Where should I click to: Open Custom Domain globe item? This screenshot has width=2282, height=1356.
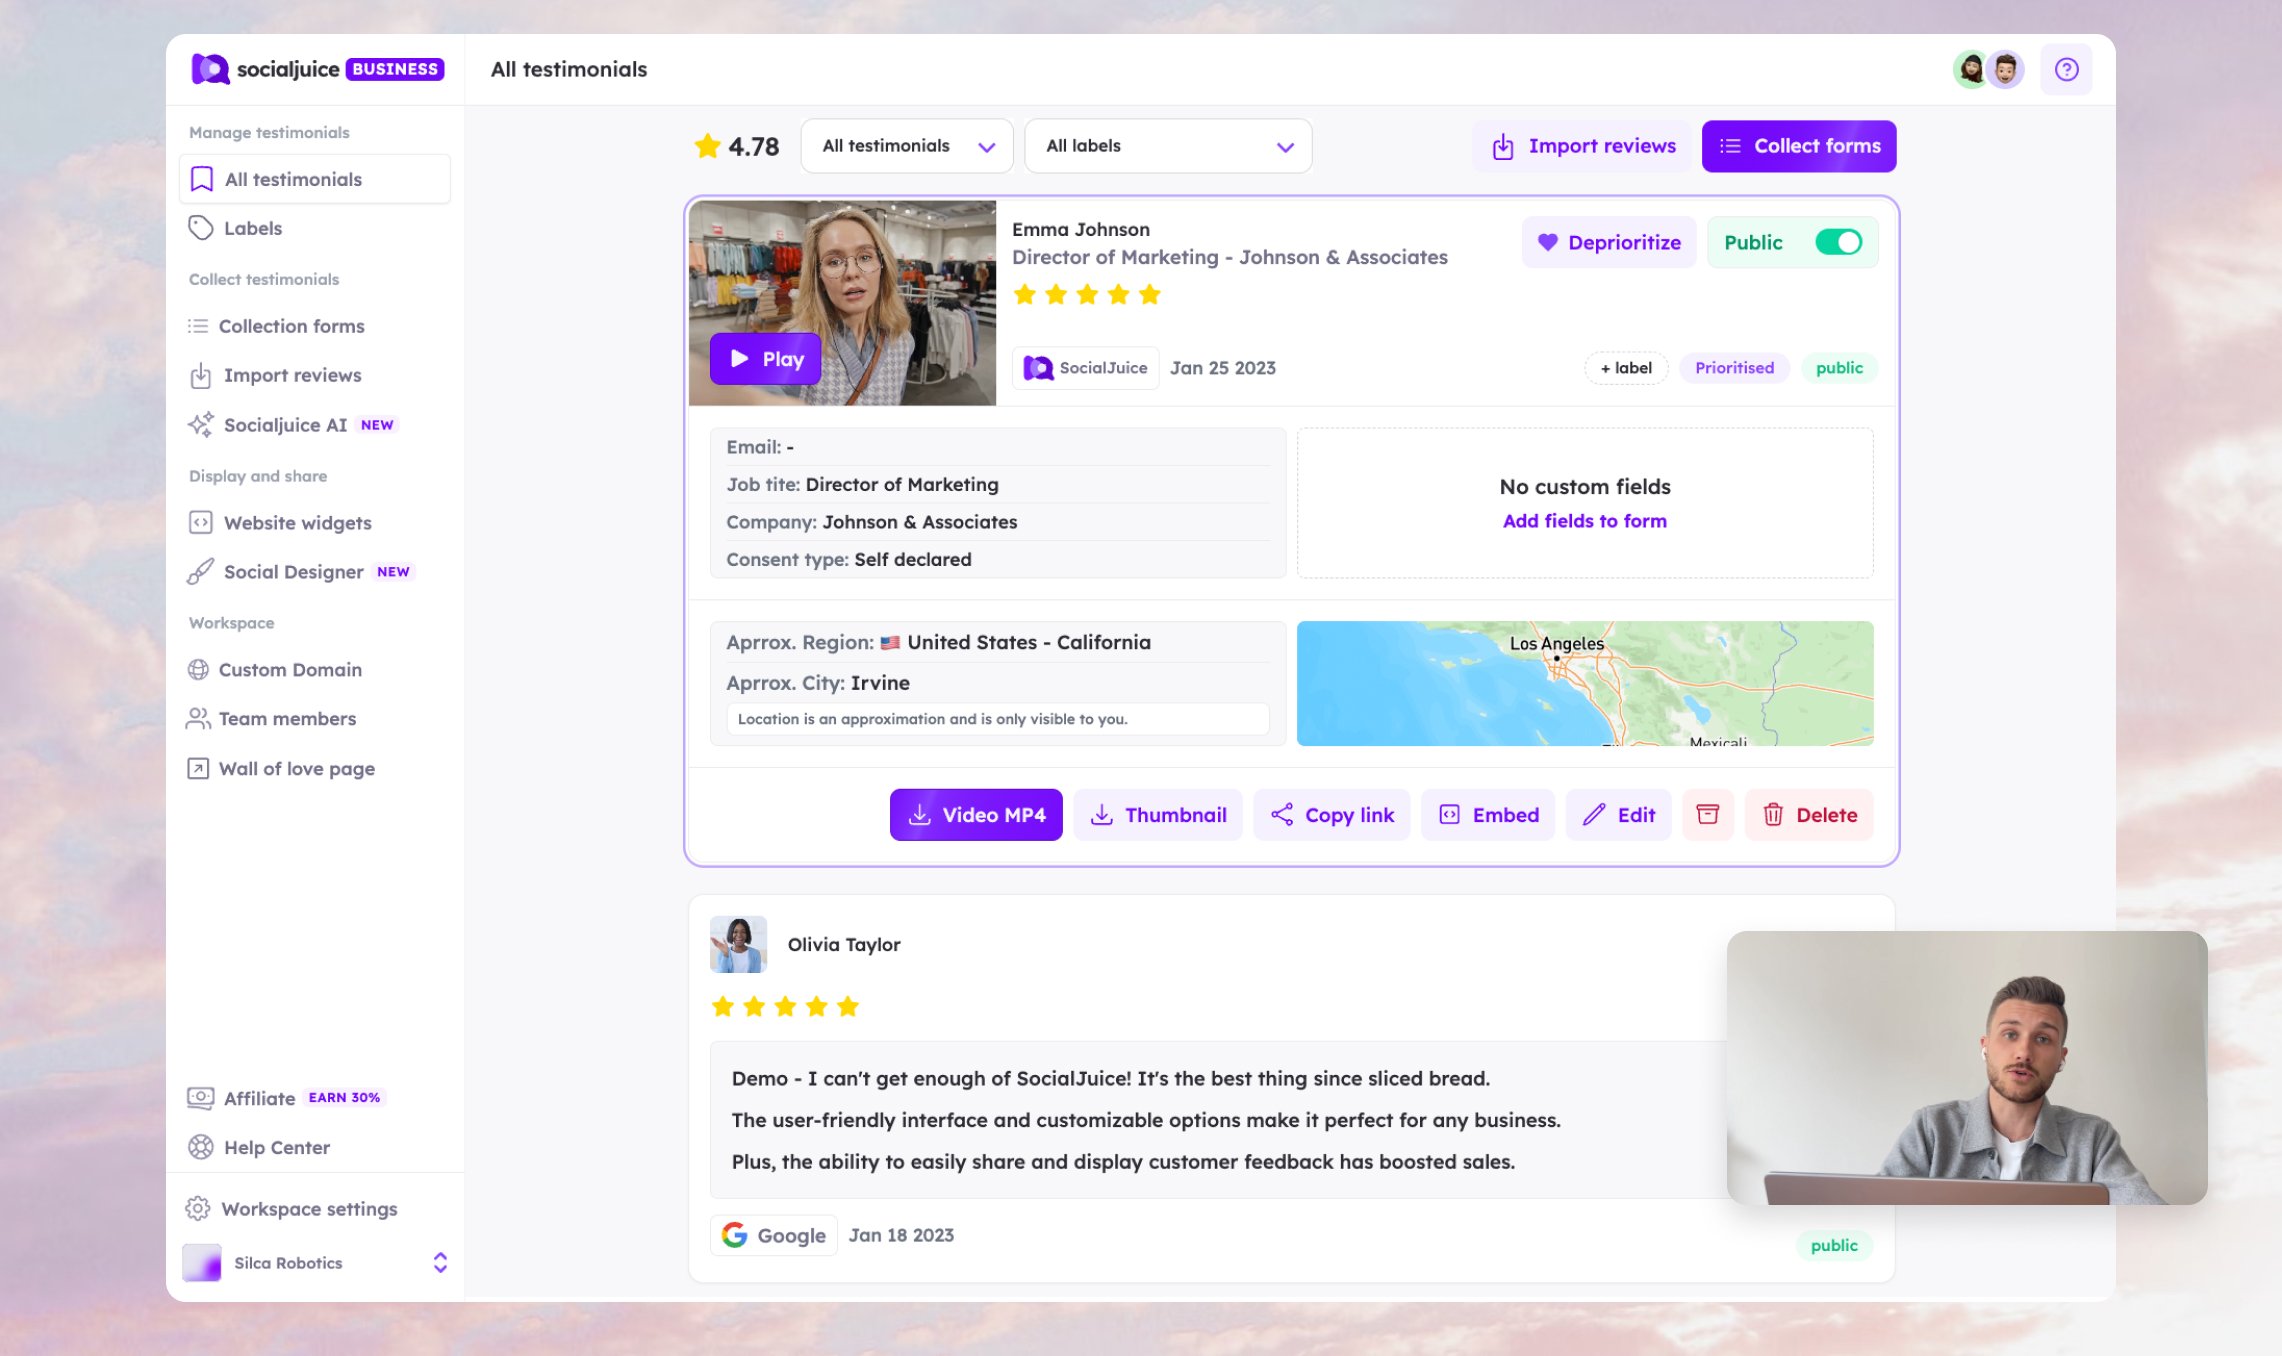point(289,670)
